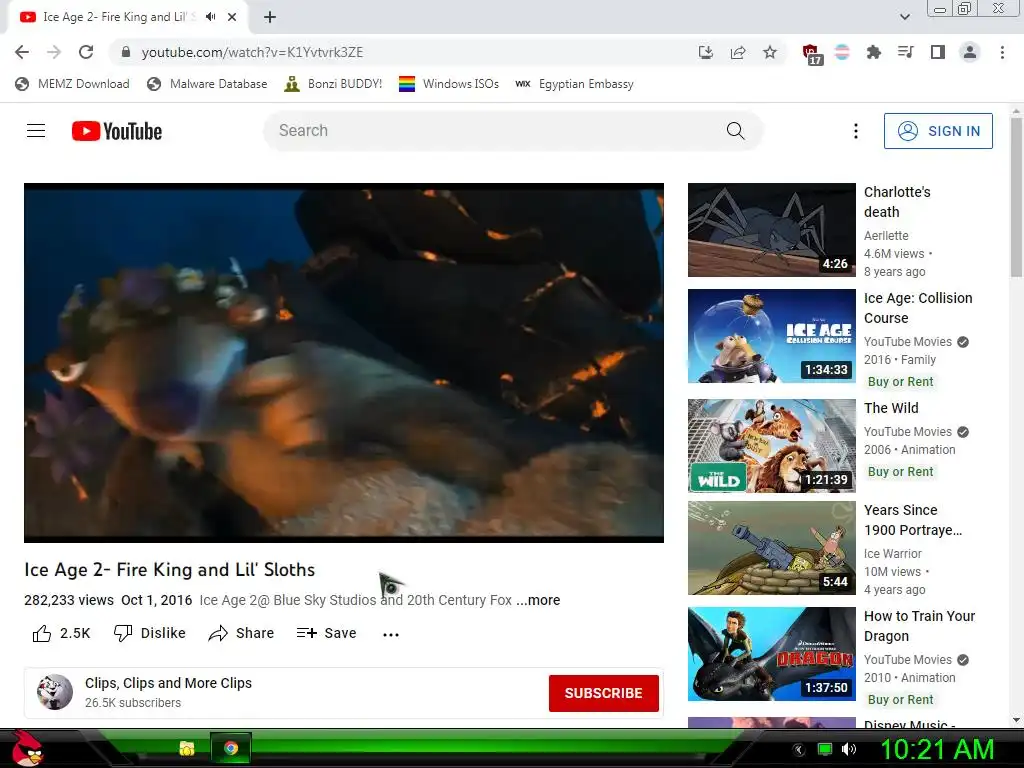Open the system tray volume icon
Screen dimensions: 1024x768
[848, 749]
